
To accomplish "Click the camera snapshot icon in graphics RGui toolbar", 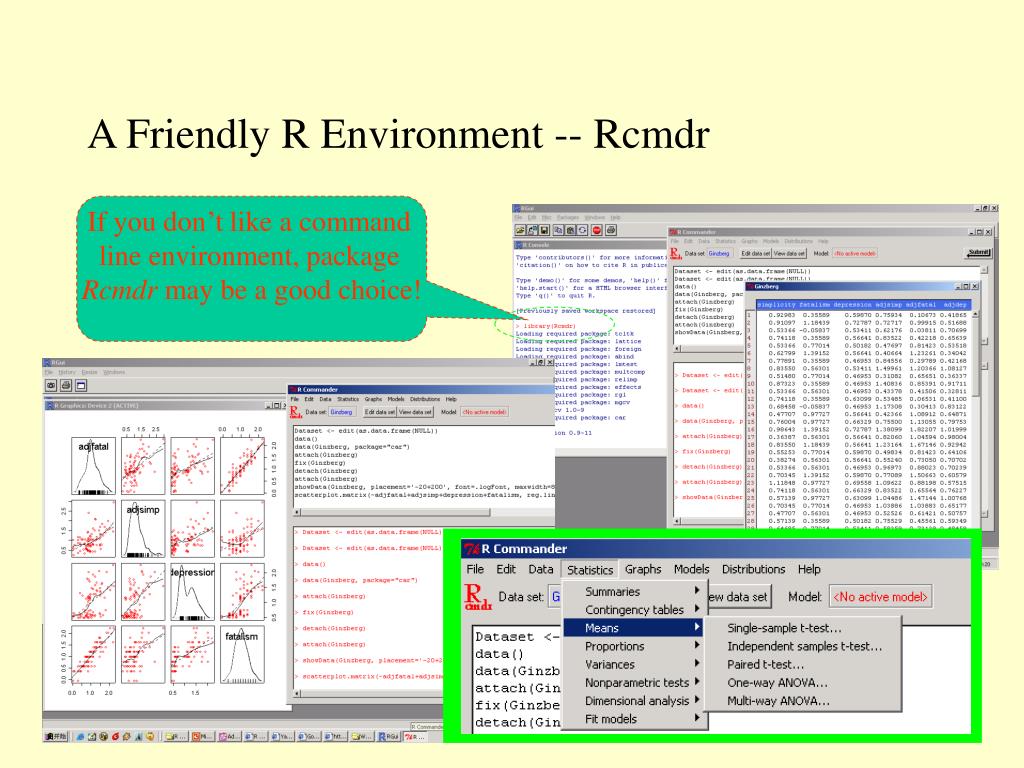I will [x=51, y=386].
